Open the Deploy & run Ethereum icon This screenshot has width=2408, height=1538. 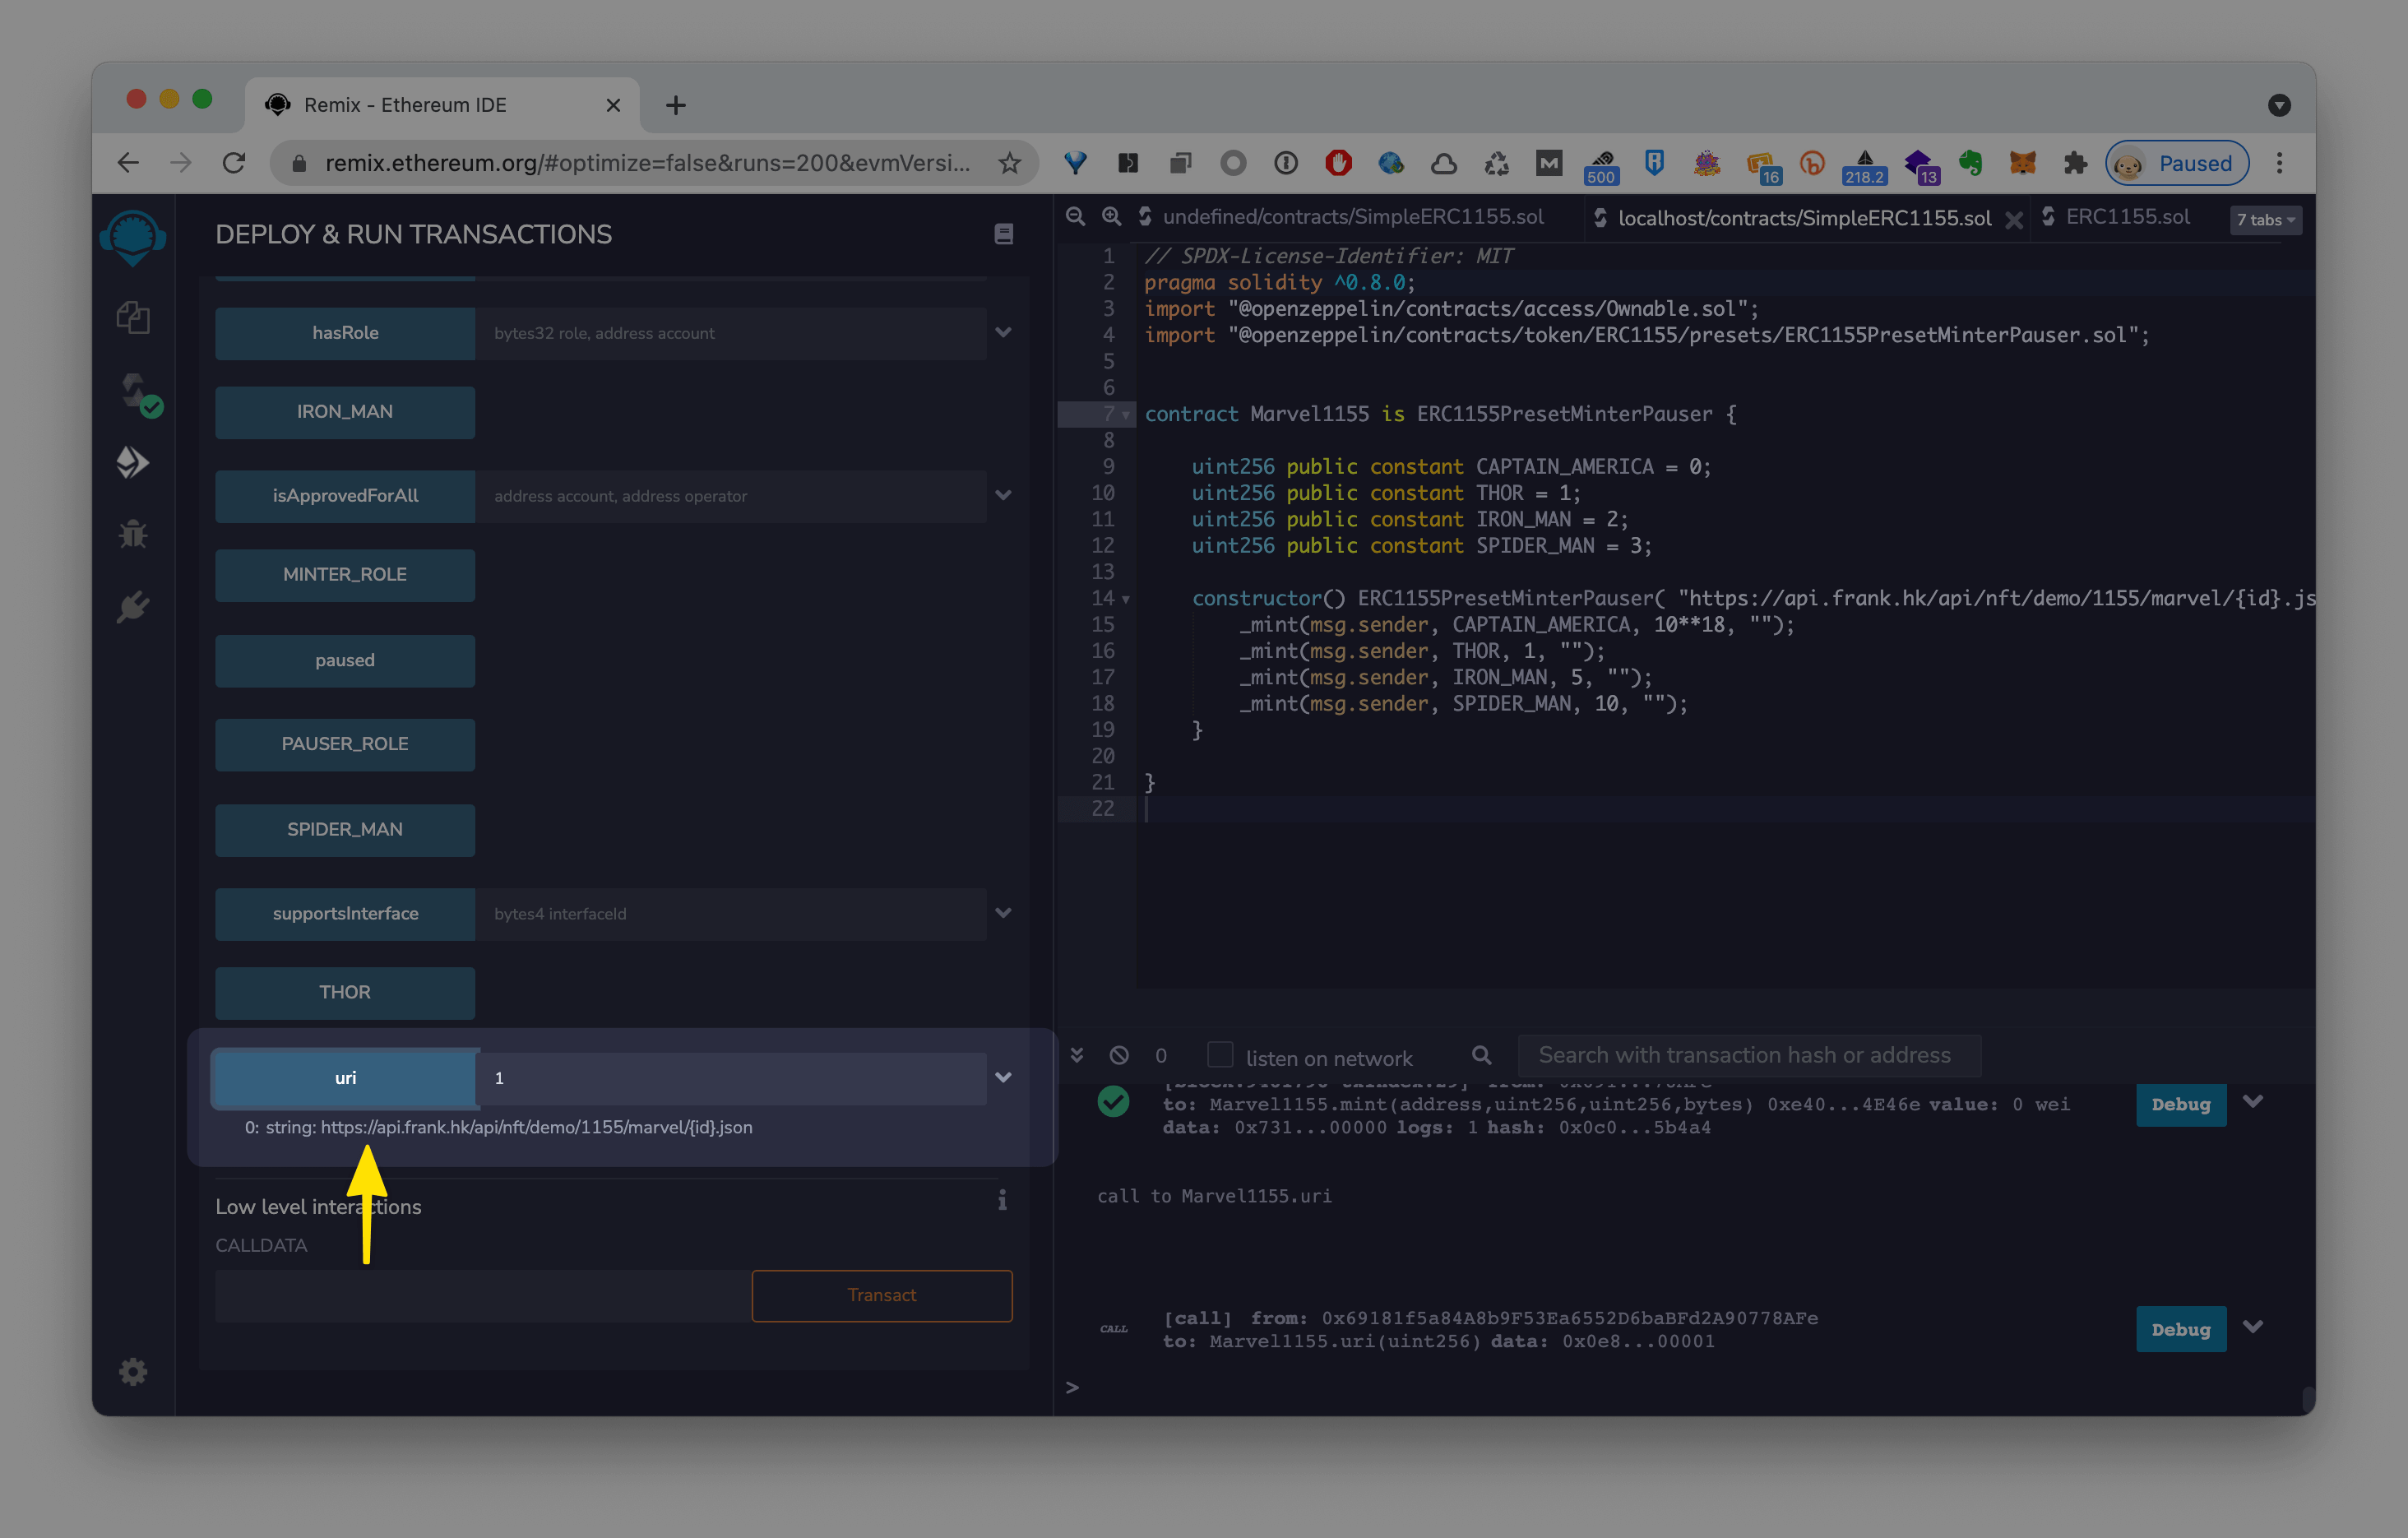pos(133,462)
